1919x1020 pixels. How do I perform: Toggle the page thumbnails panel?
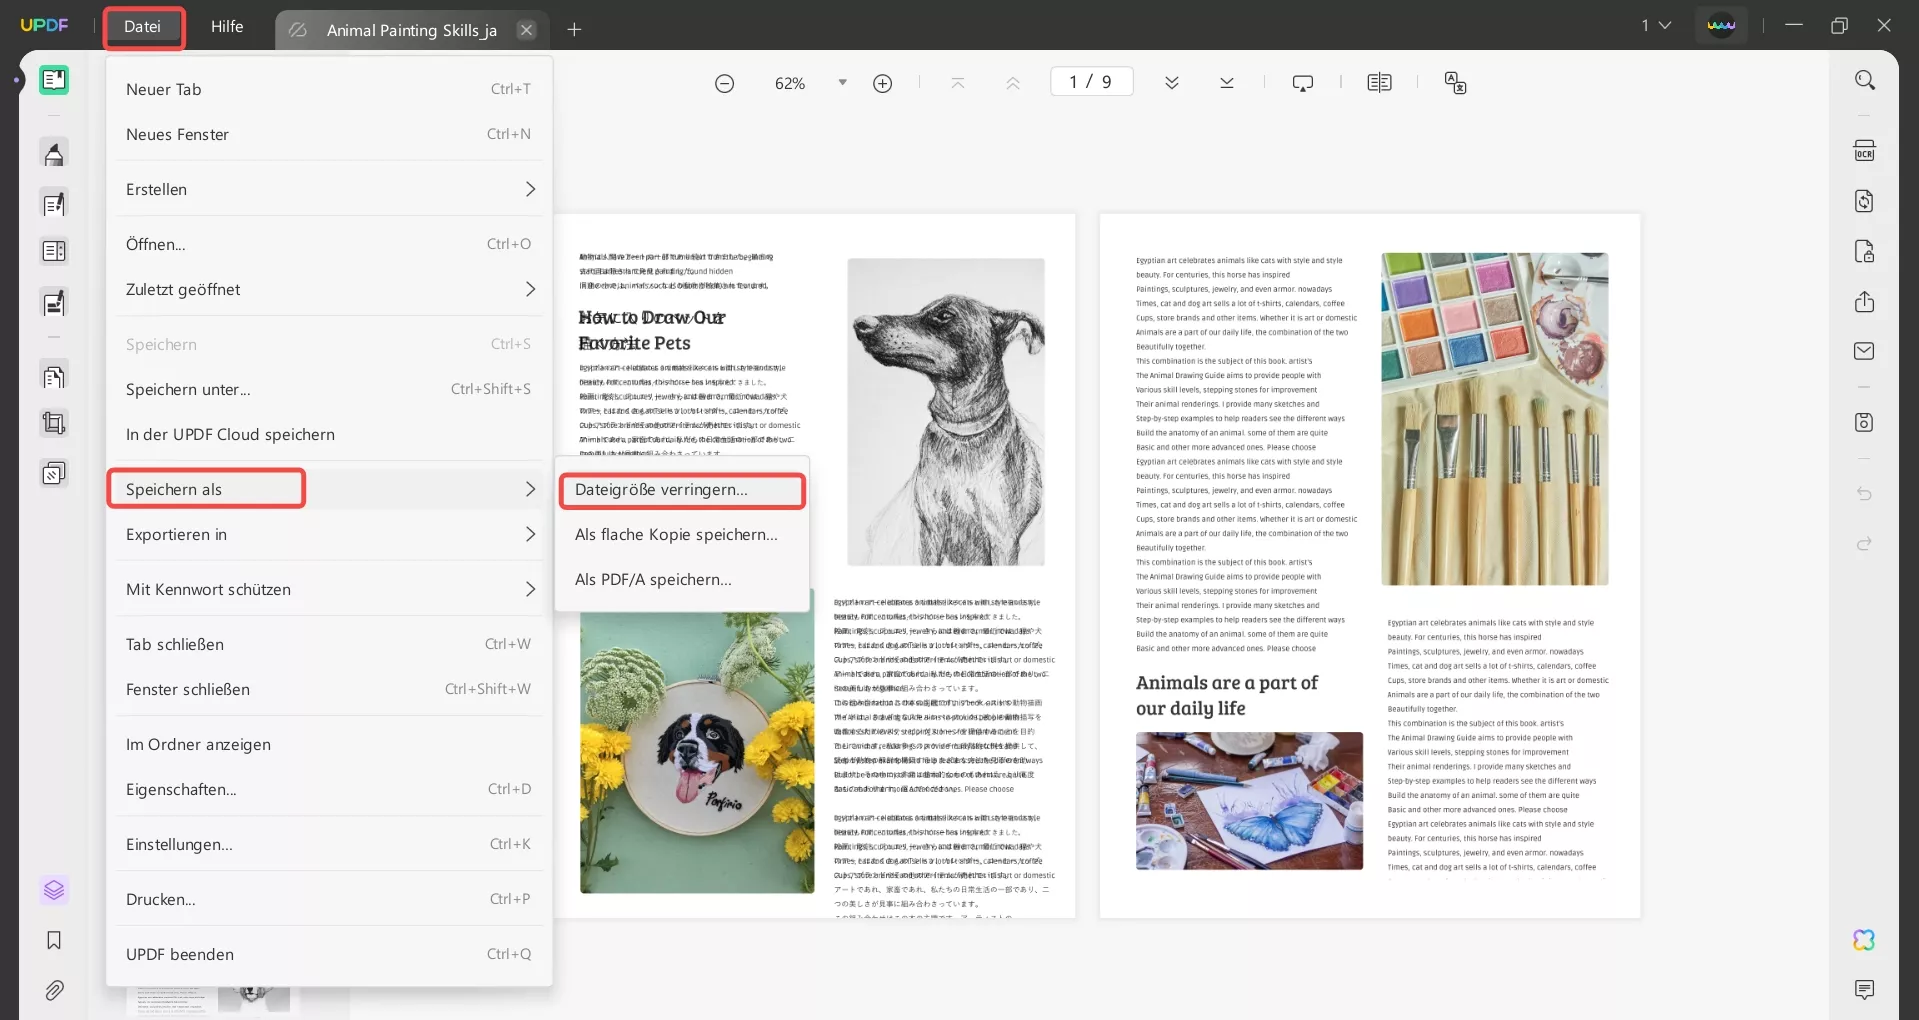click(x=54, y=890)
